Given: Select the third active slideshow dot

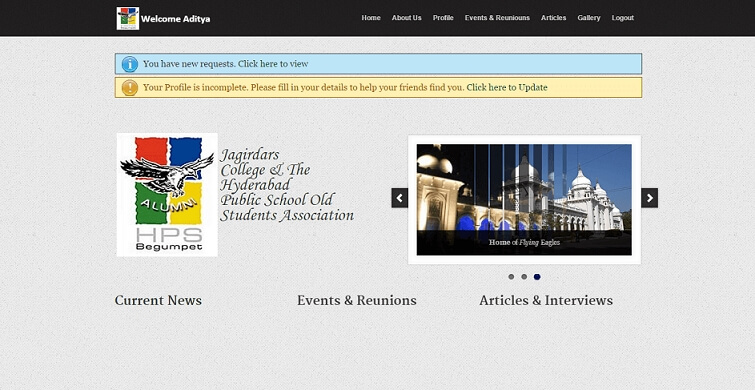Looking at the screenshot, I should 537,277.
